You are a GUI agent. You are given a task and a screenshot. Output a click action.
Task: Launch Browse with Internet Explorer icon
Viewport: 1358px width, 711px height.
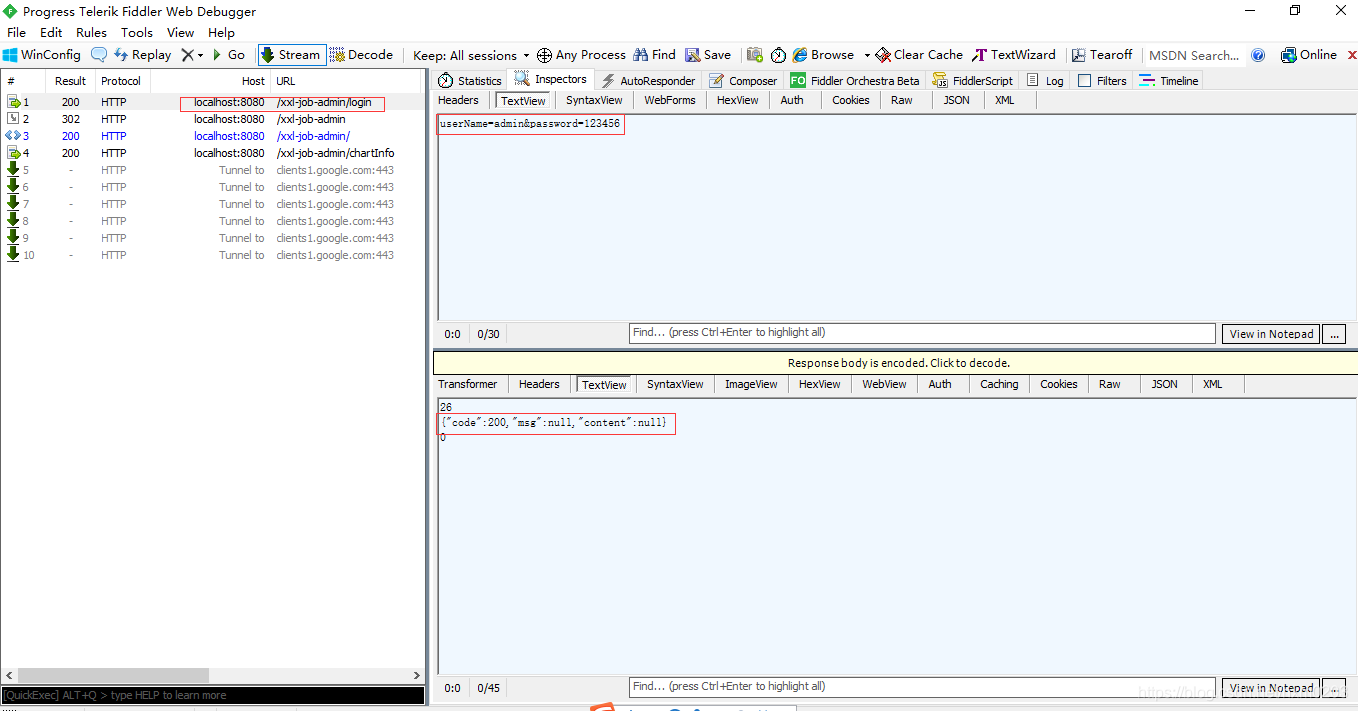click(x=800, y=55)
